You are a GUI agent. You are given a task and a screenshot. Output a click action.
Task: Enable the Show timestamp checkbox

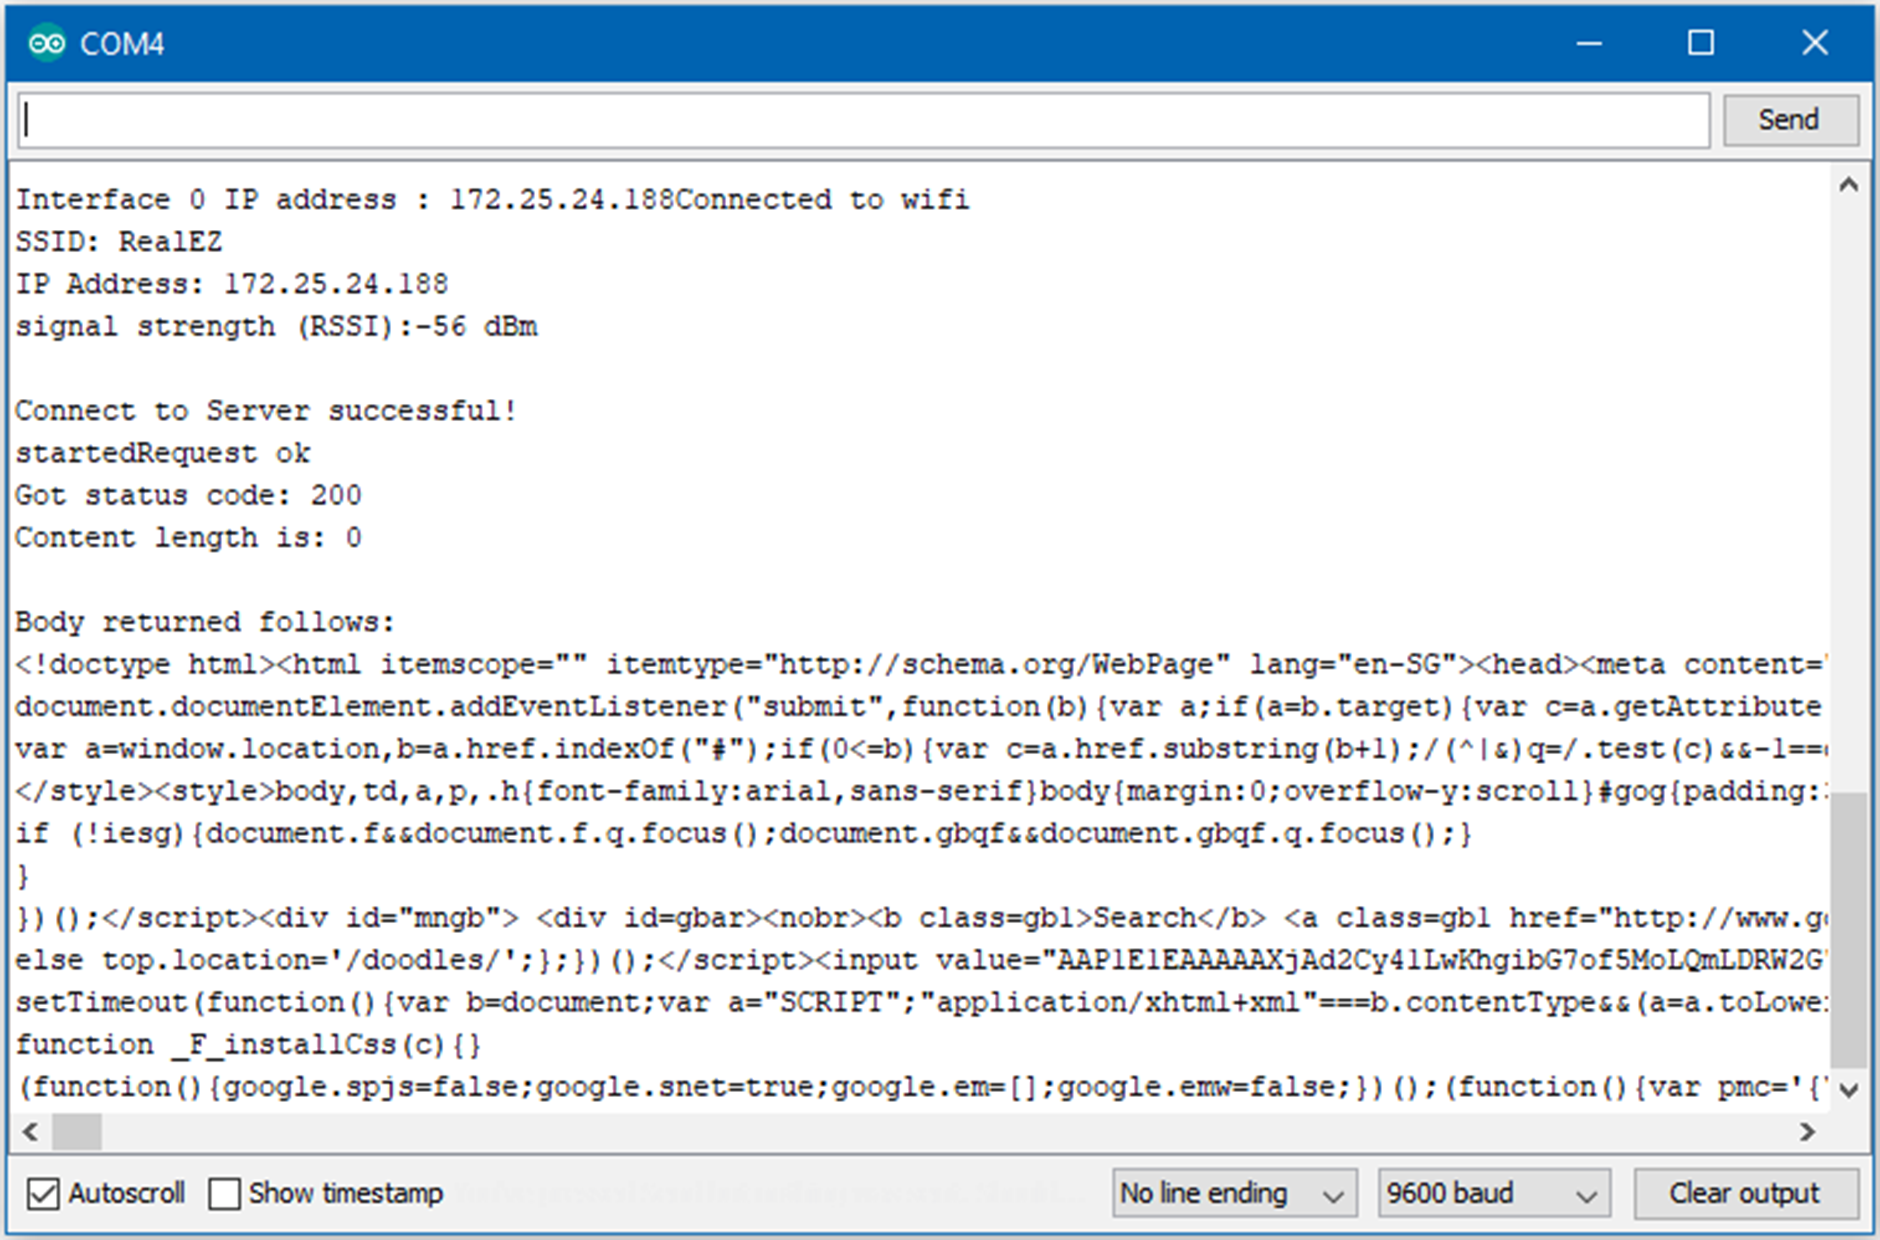(225, 1193)
